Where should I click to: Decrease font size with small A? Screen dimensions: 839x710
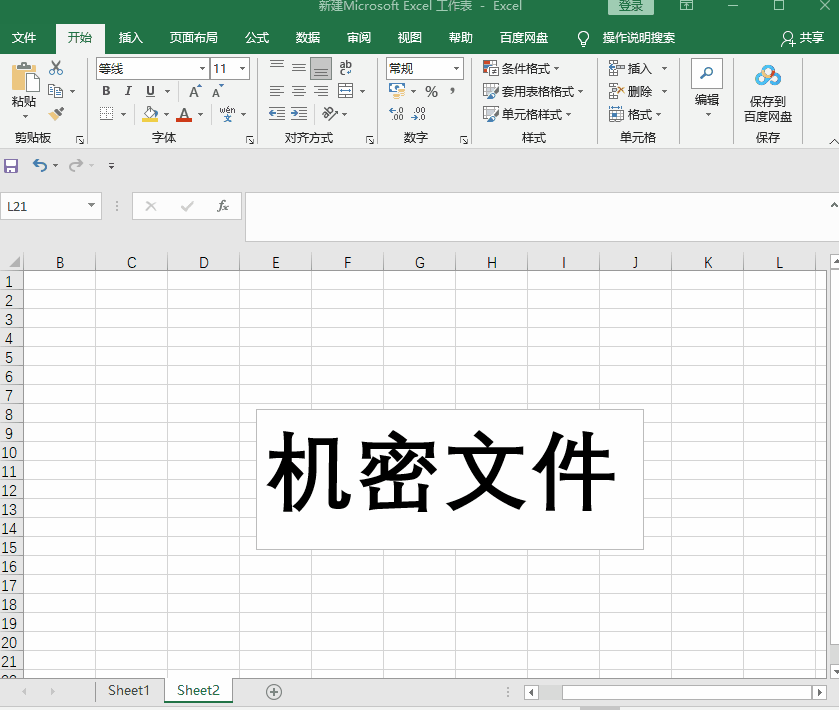tap(217, 91)
